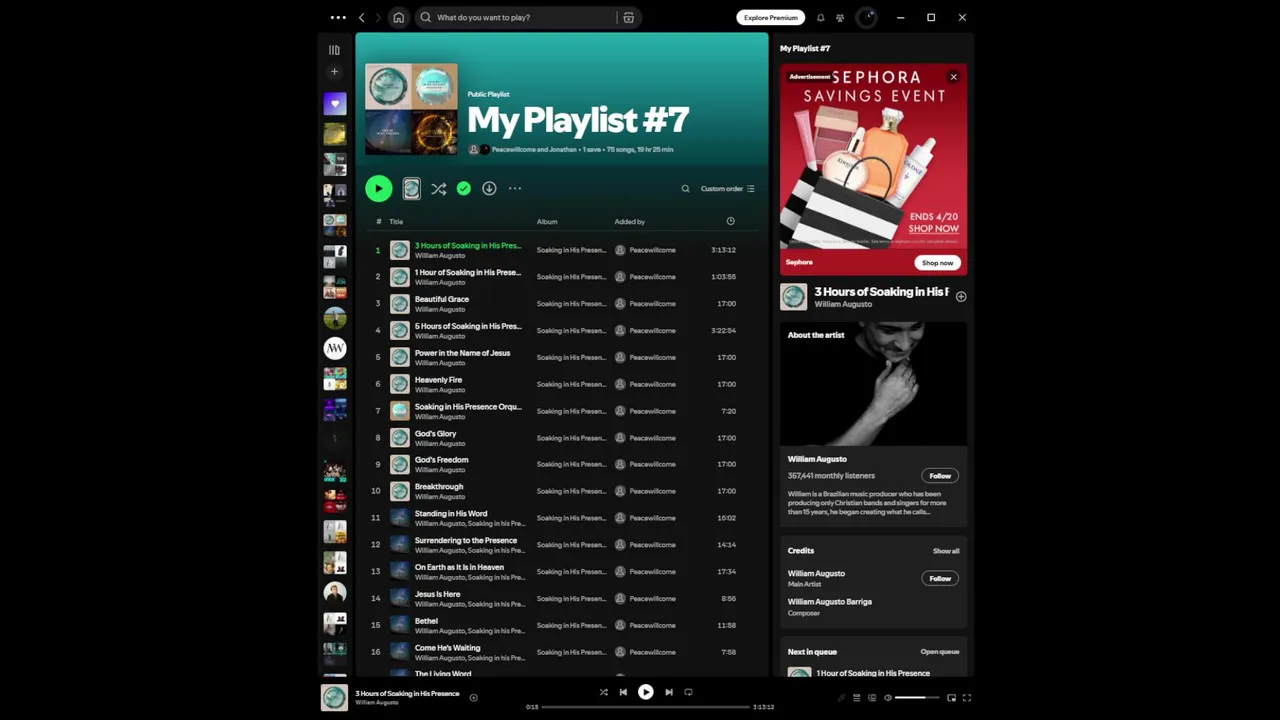Click now-playing album art in bottom bar
The width and height of the screenshot is (1280, 720).
pos(334,697)
